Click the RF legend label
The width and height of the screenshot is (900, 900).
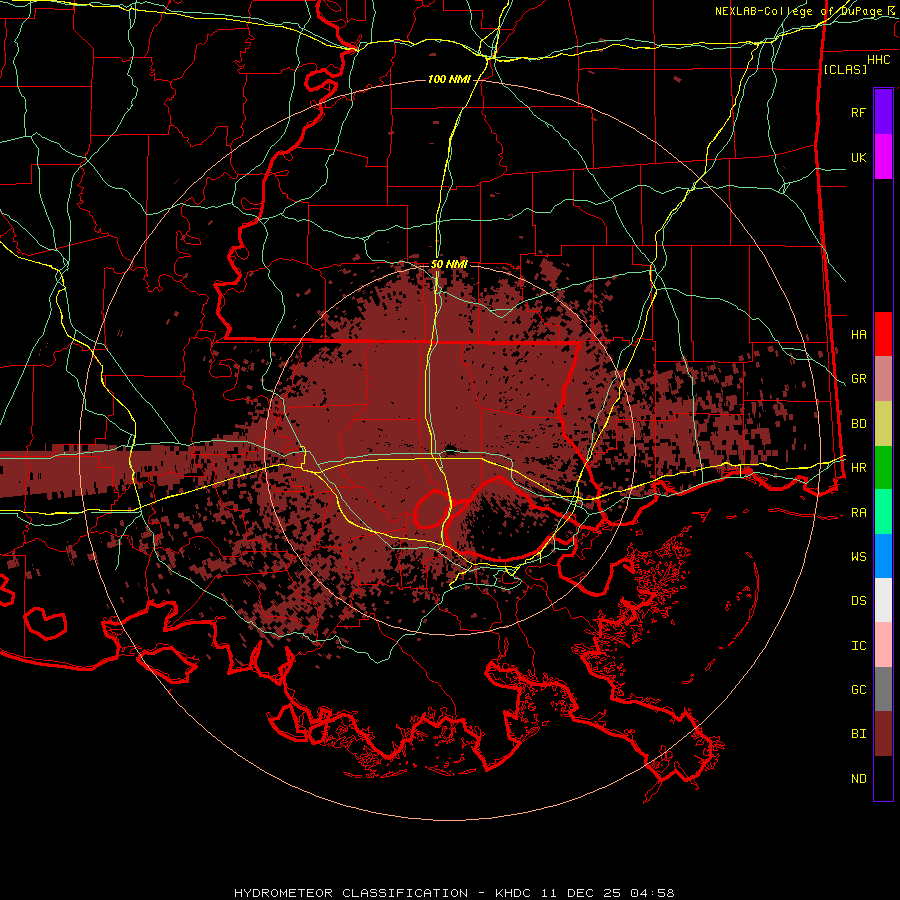point(858,112)
